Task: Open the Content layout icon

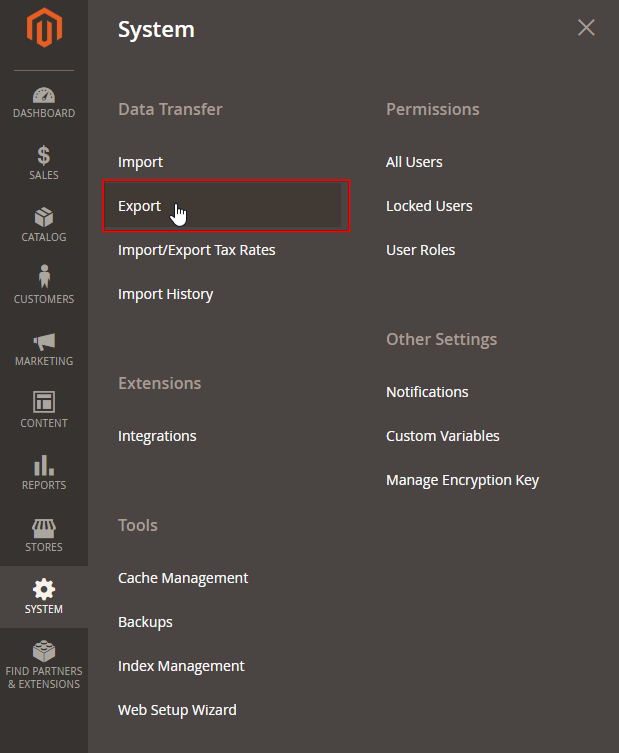Action: [44, 402]
